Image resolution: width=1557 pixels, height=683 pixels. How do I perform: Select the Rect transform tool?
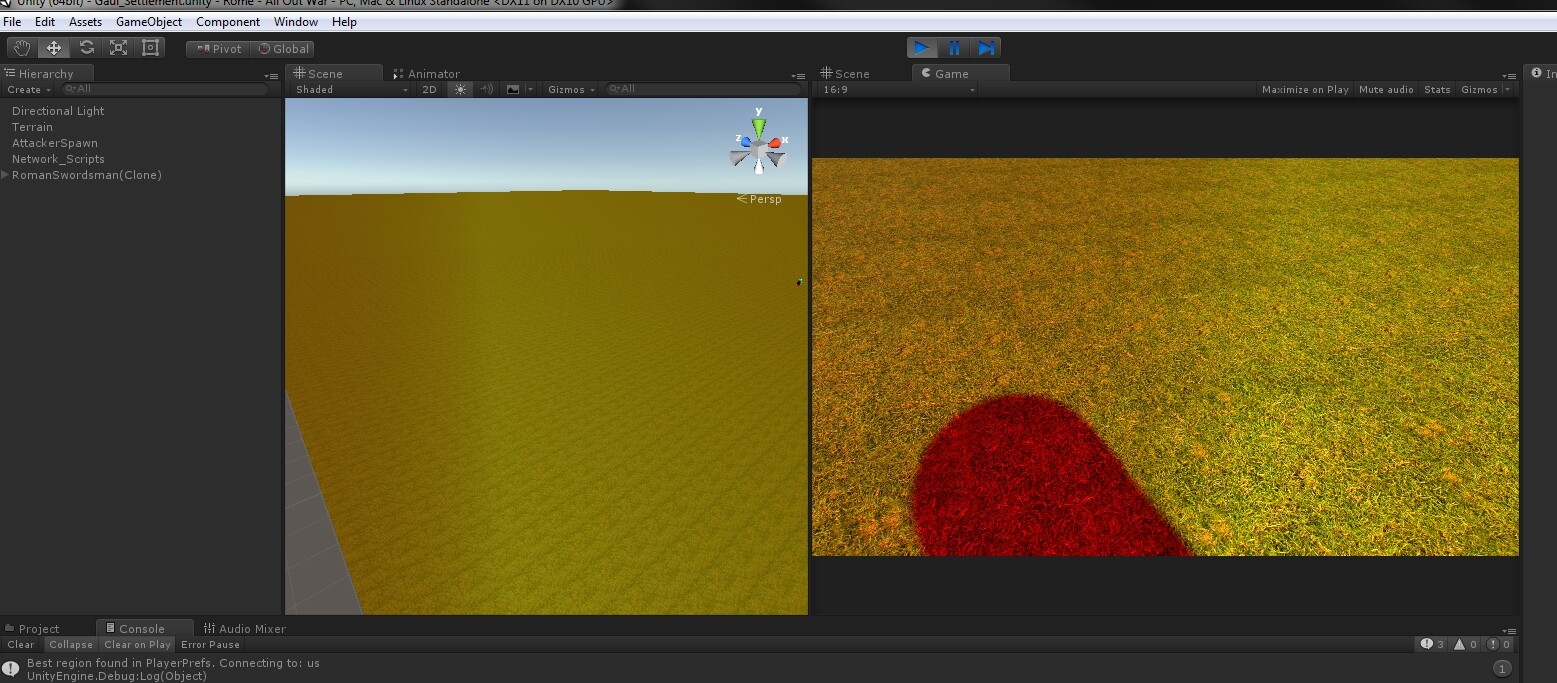pos(150,47)
